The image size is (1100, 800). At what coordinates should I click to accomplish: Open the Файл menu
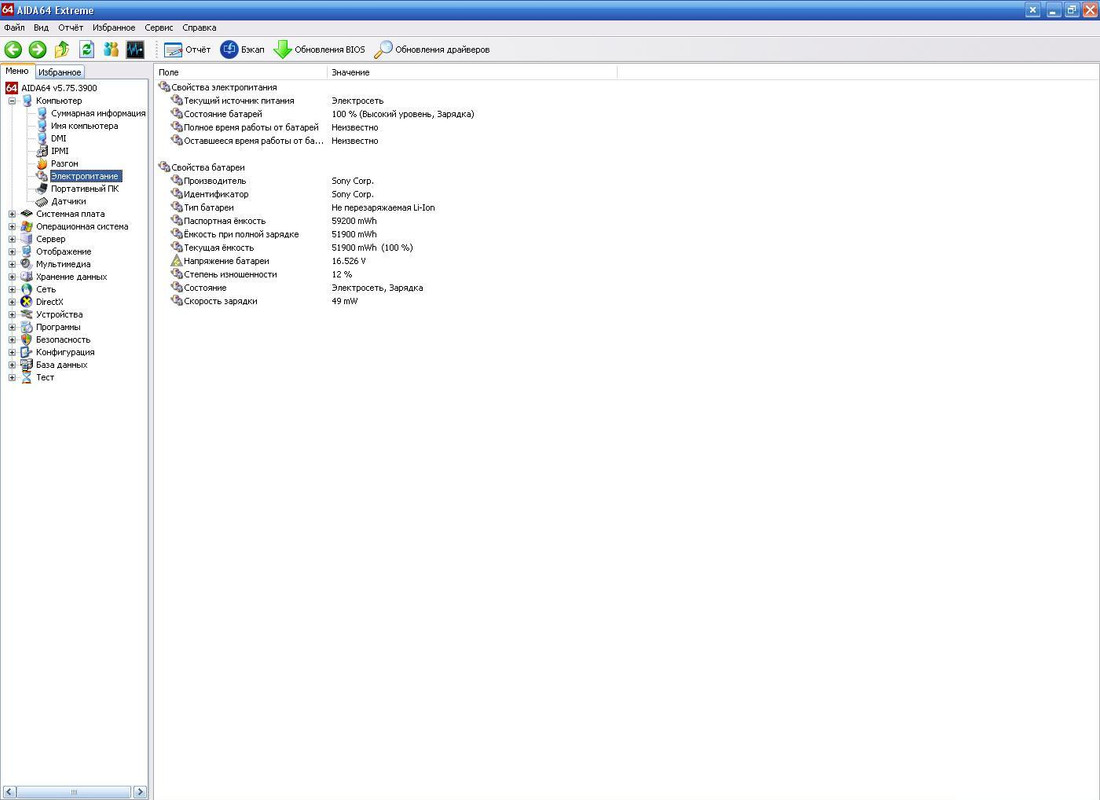click(x=14, y=28)
